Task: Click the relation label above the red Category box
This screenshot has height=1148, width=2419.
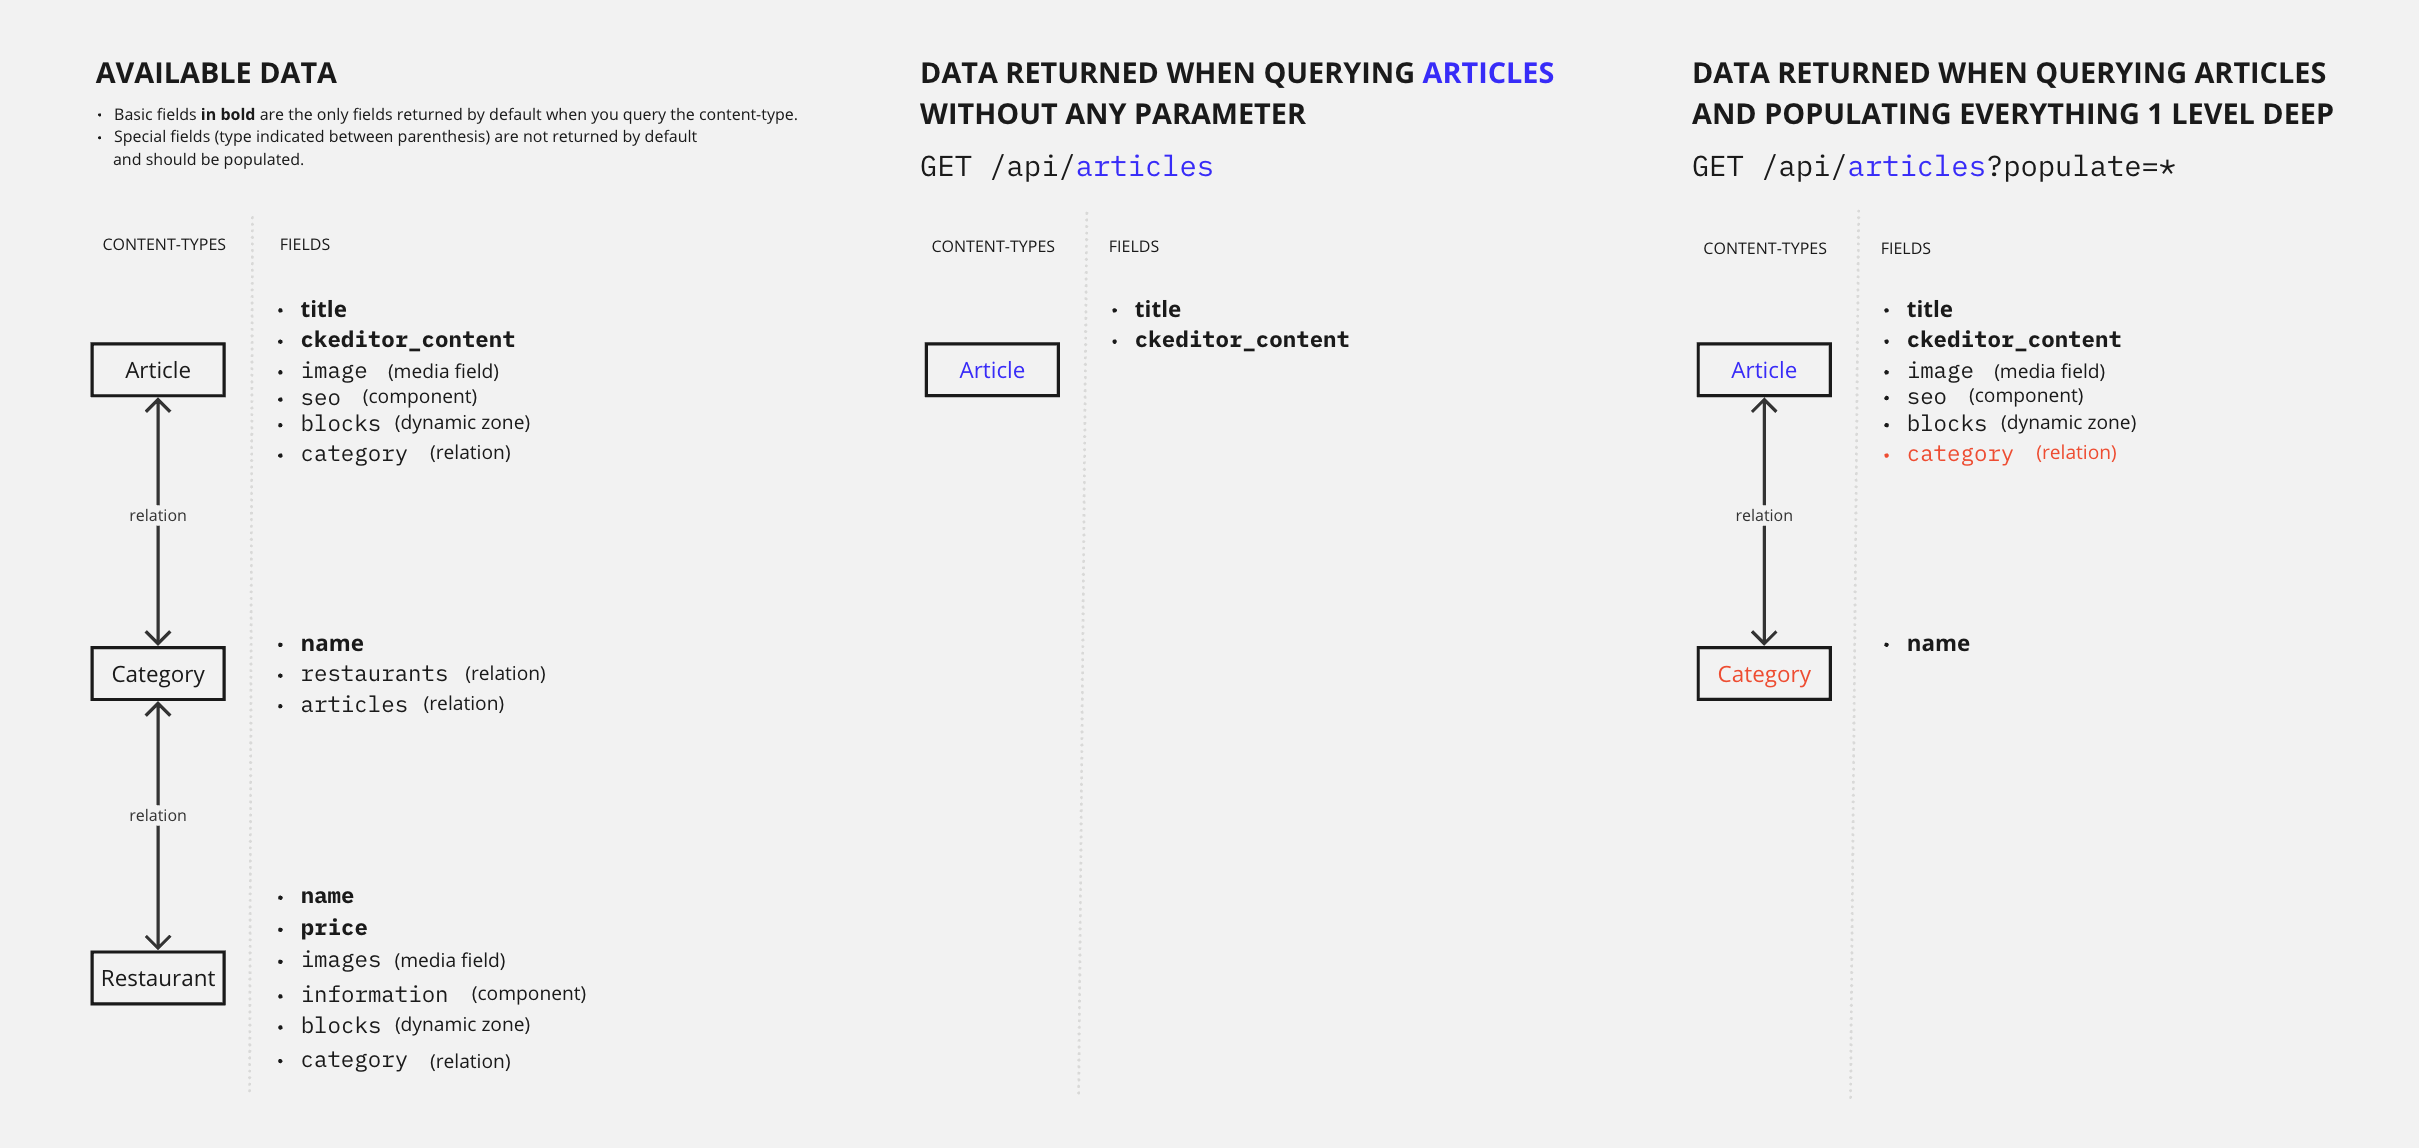Action: pyautogui.click(x=1764, y=515)
